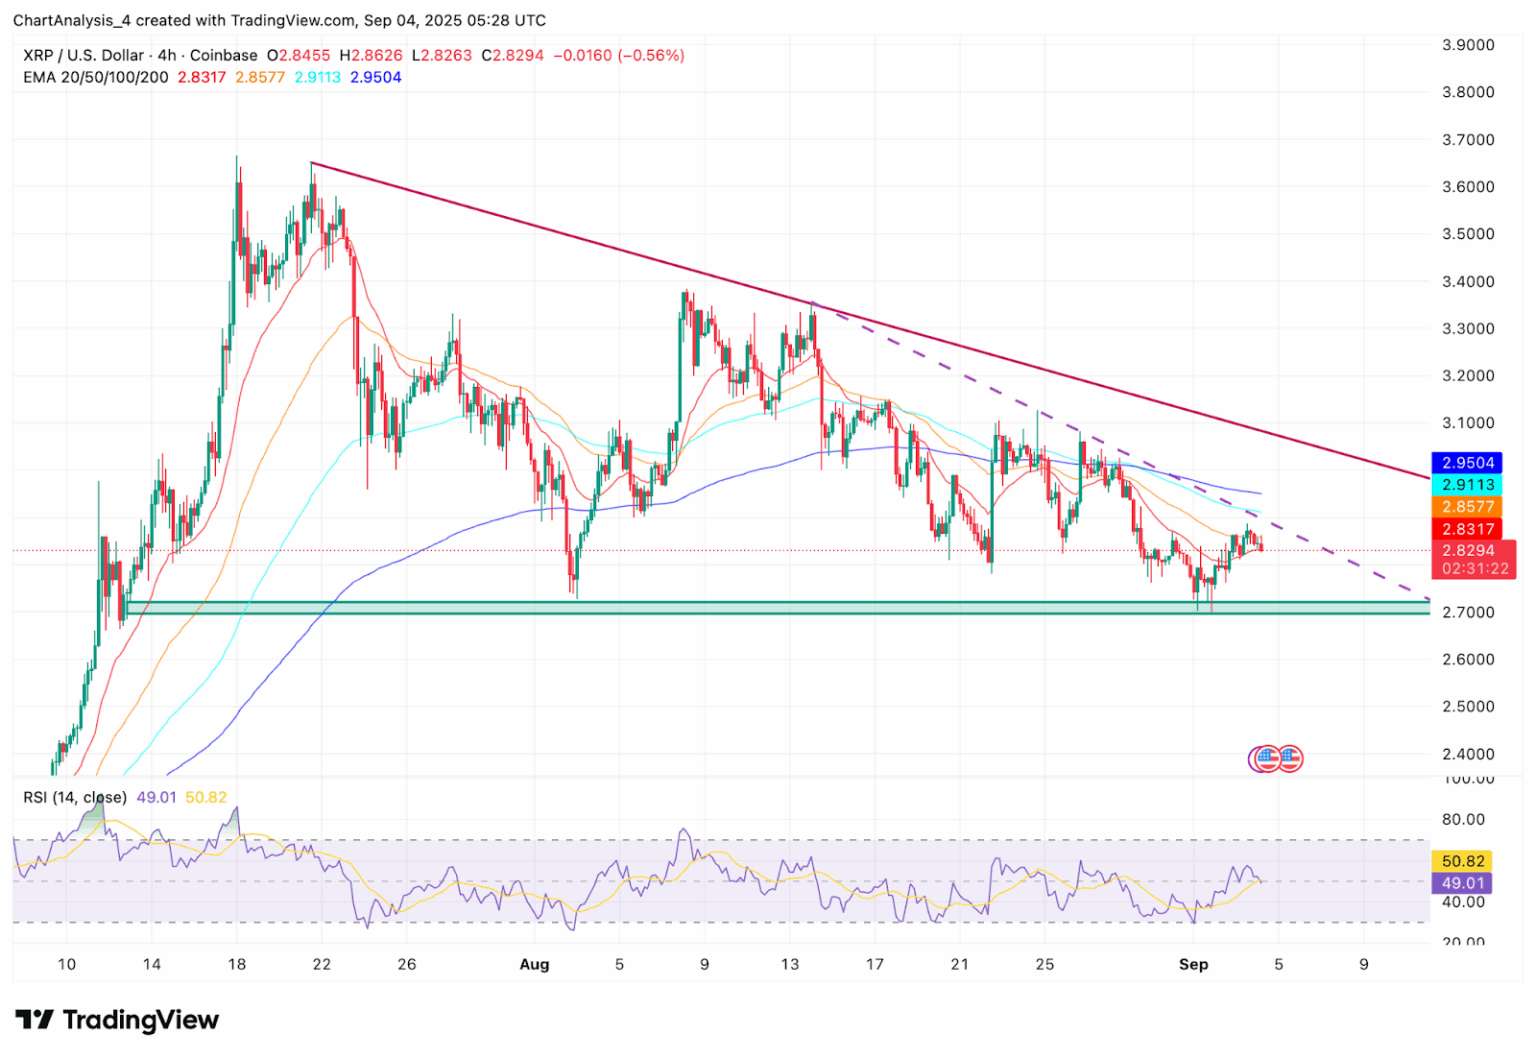Click the right US flag economic event icon
Screen dimensions: 1536x1058
(1291, 760)
